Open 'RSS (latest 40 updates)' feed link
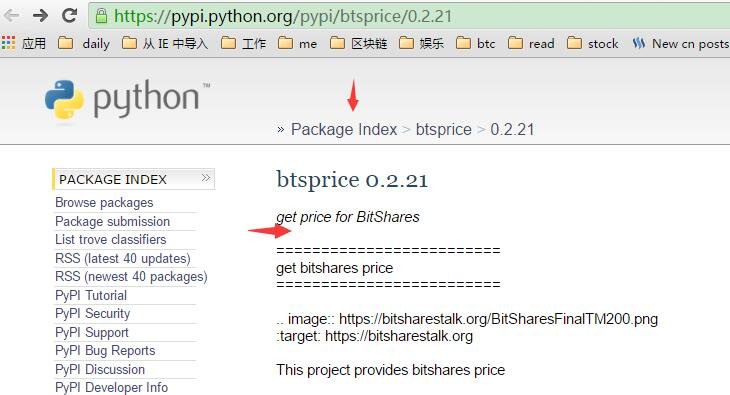Image resolution: width=730 pixels, height=395 pixels. click(122, 258)
